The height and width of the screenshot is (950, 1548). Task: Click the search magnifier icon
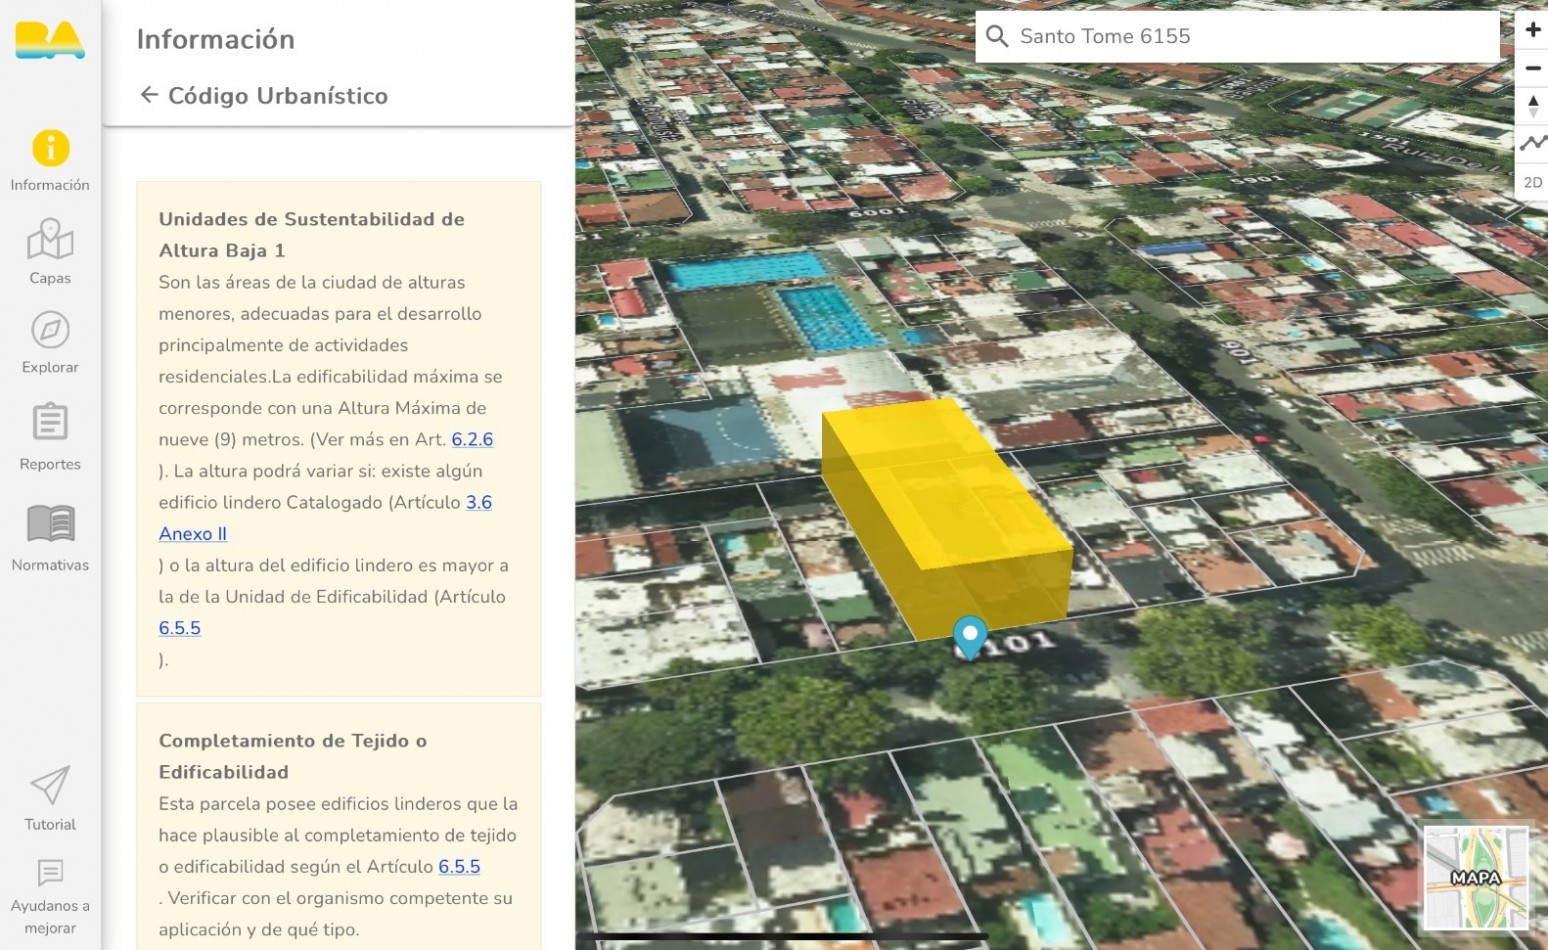[997, 37]
